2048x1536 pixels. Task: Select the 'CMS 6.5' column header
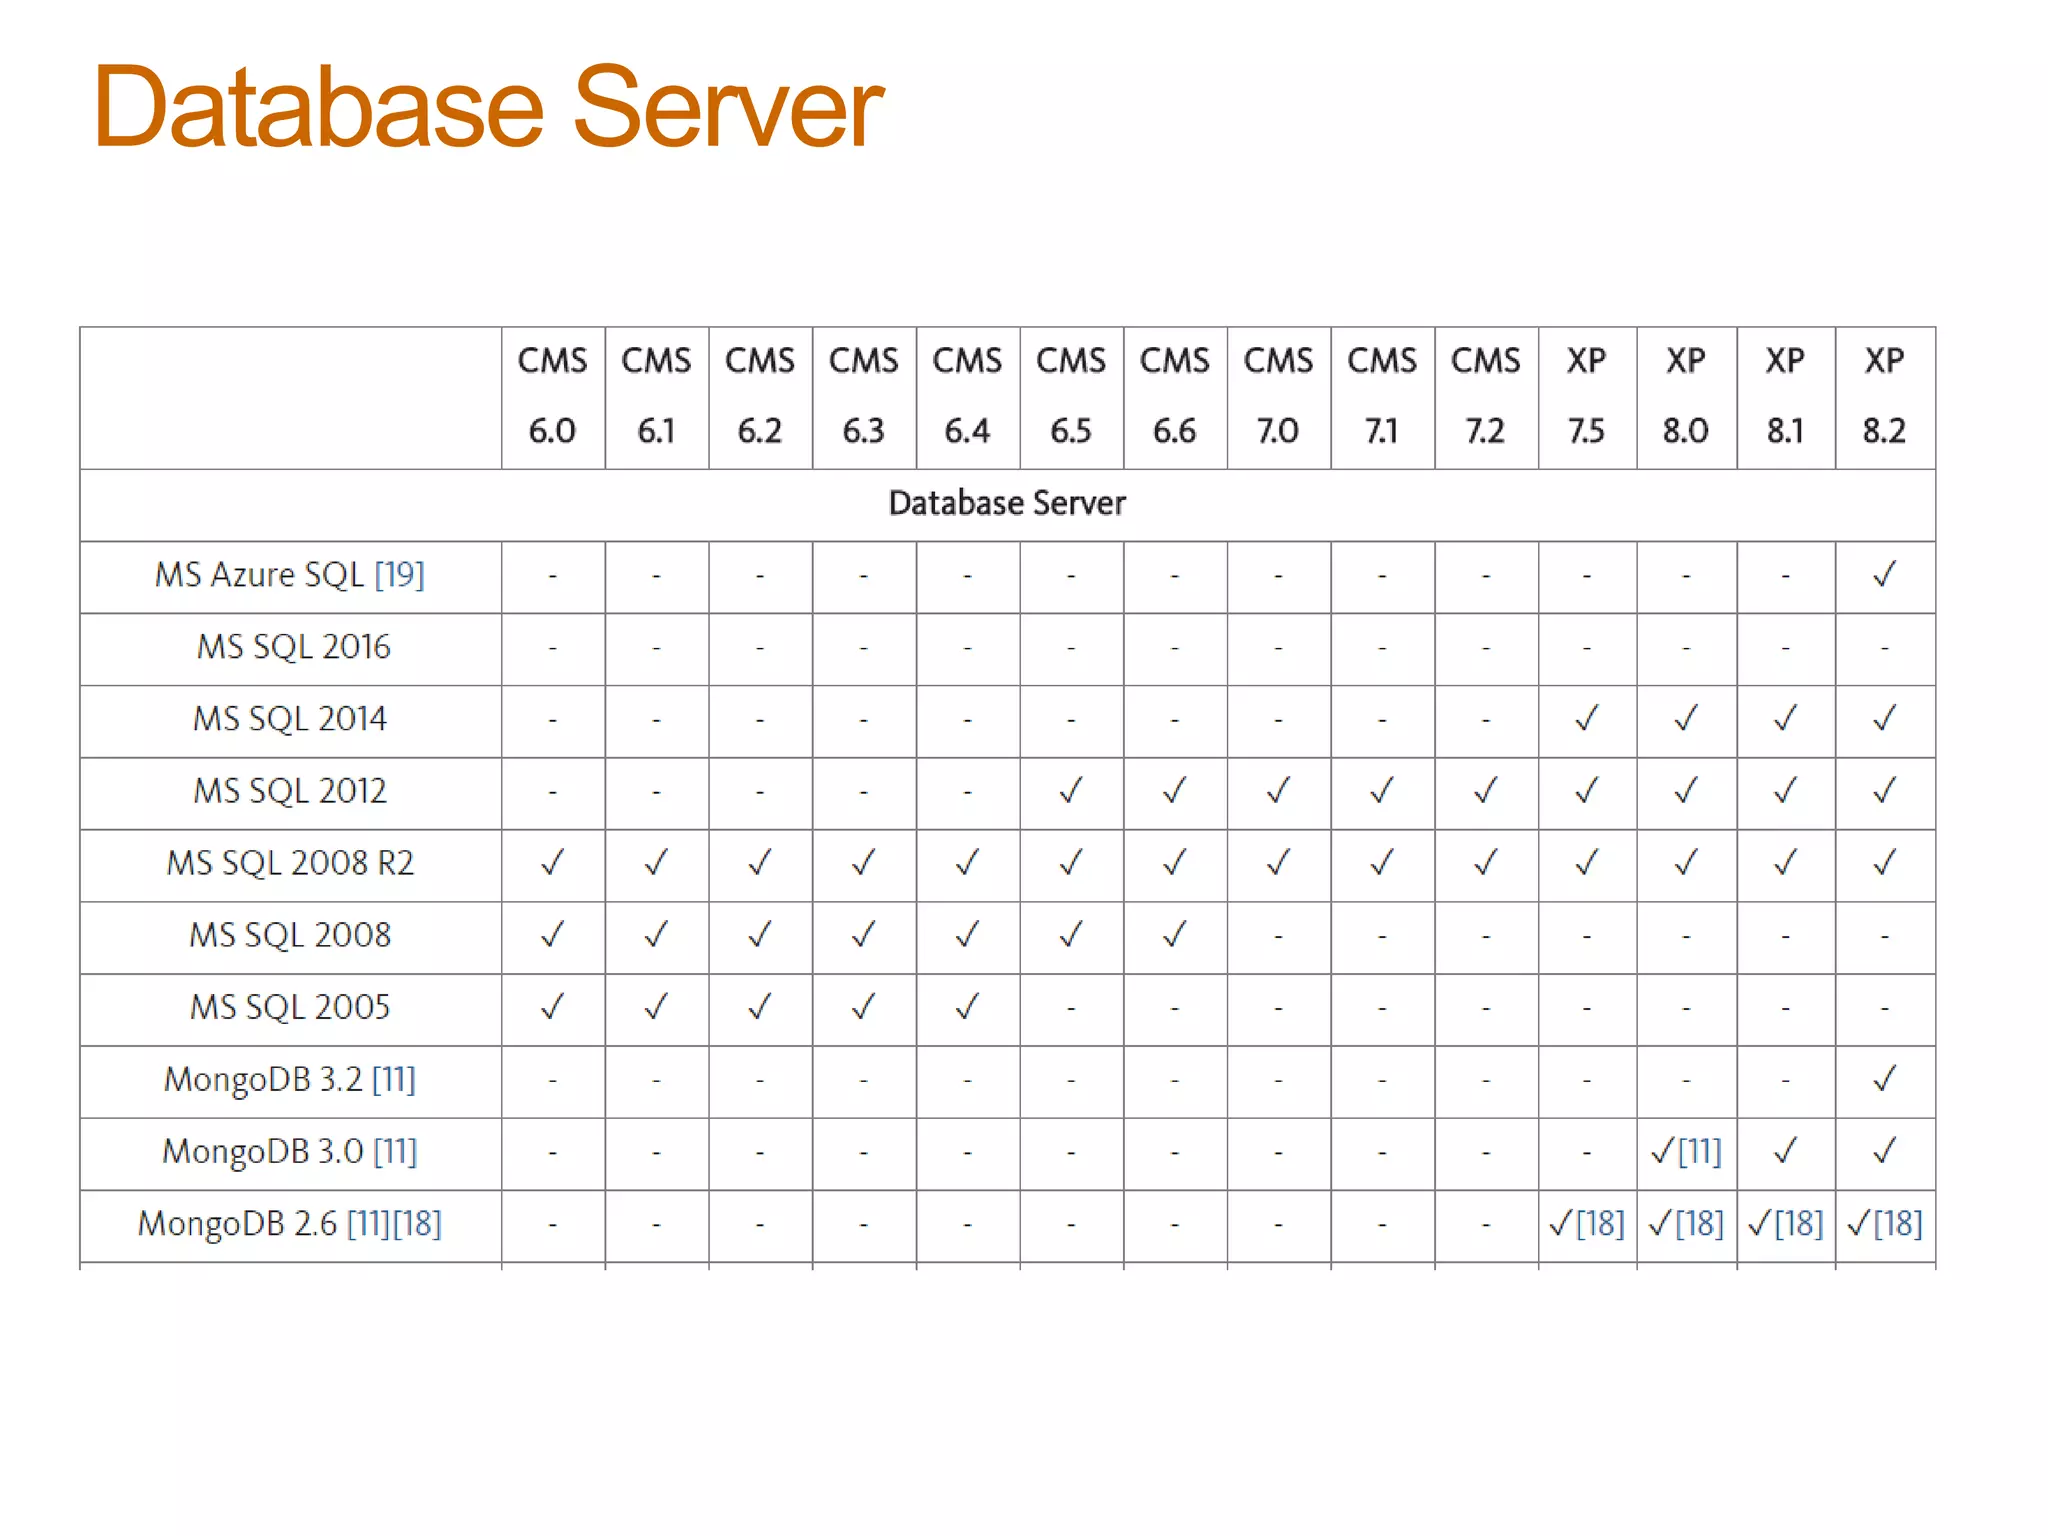(1071, 397)
